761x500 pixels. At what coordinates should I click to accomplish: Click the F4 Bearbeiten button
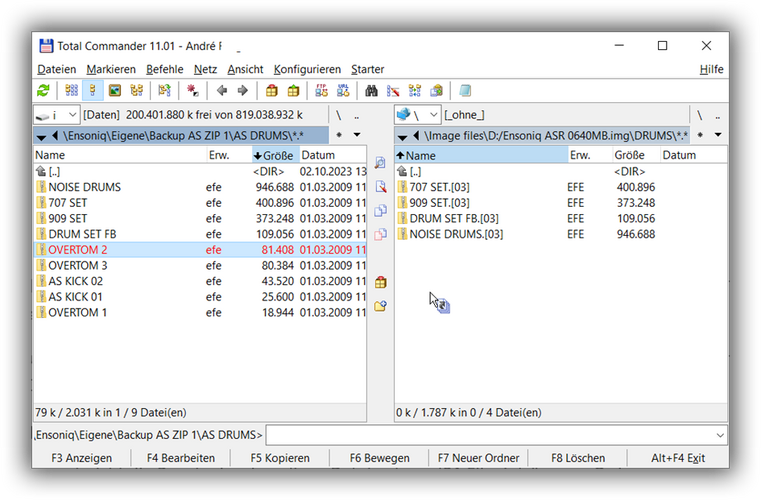coord(181,458)
